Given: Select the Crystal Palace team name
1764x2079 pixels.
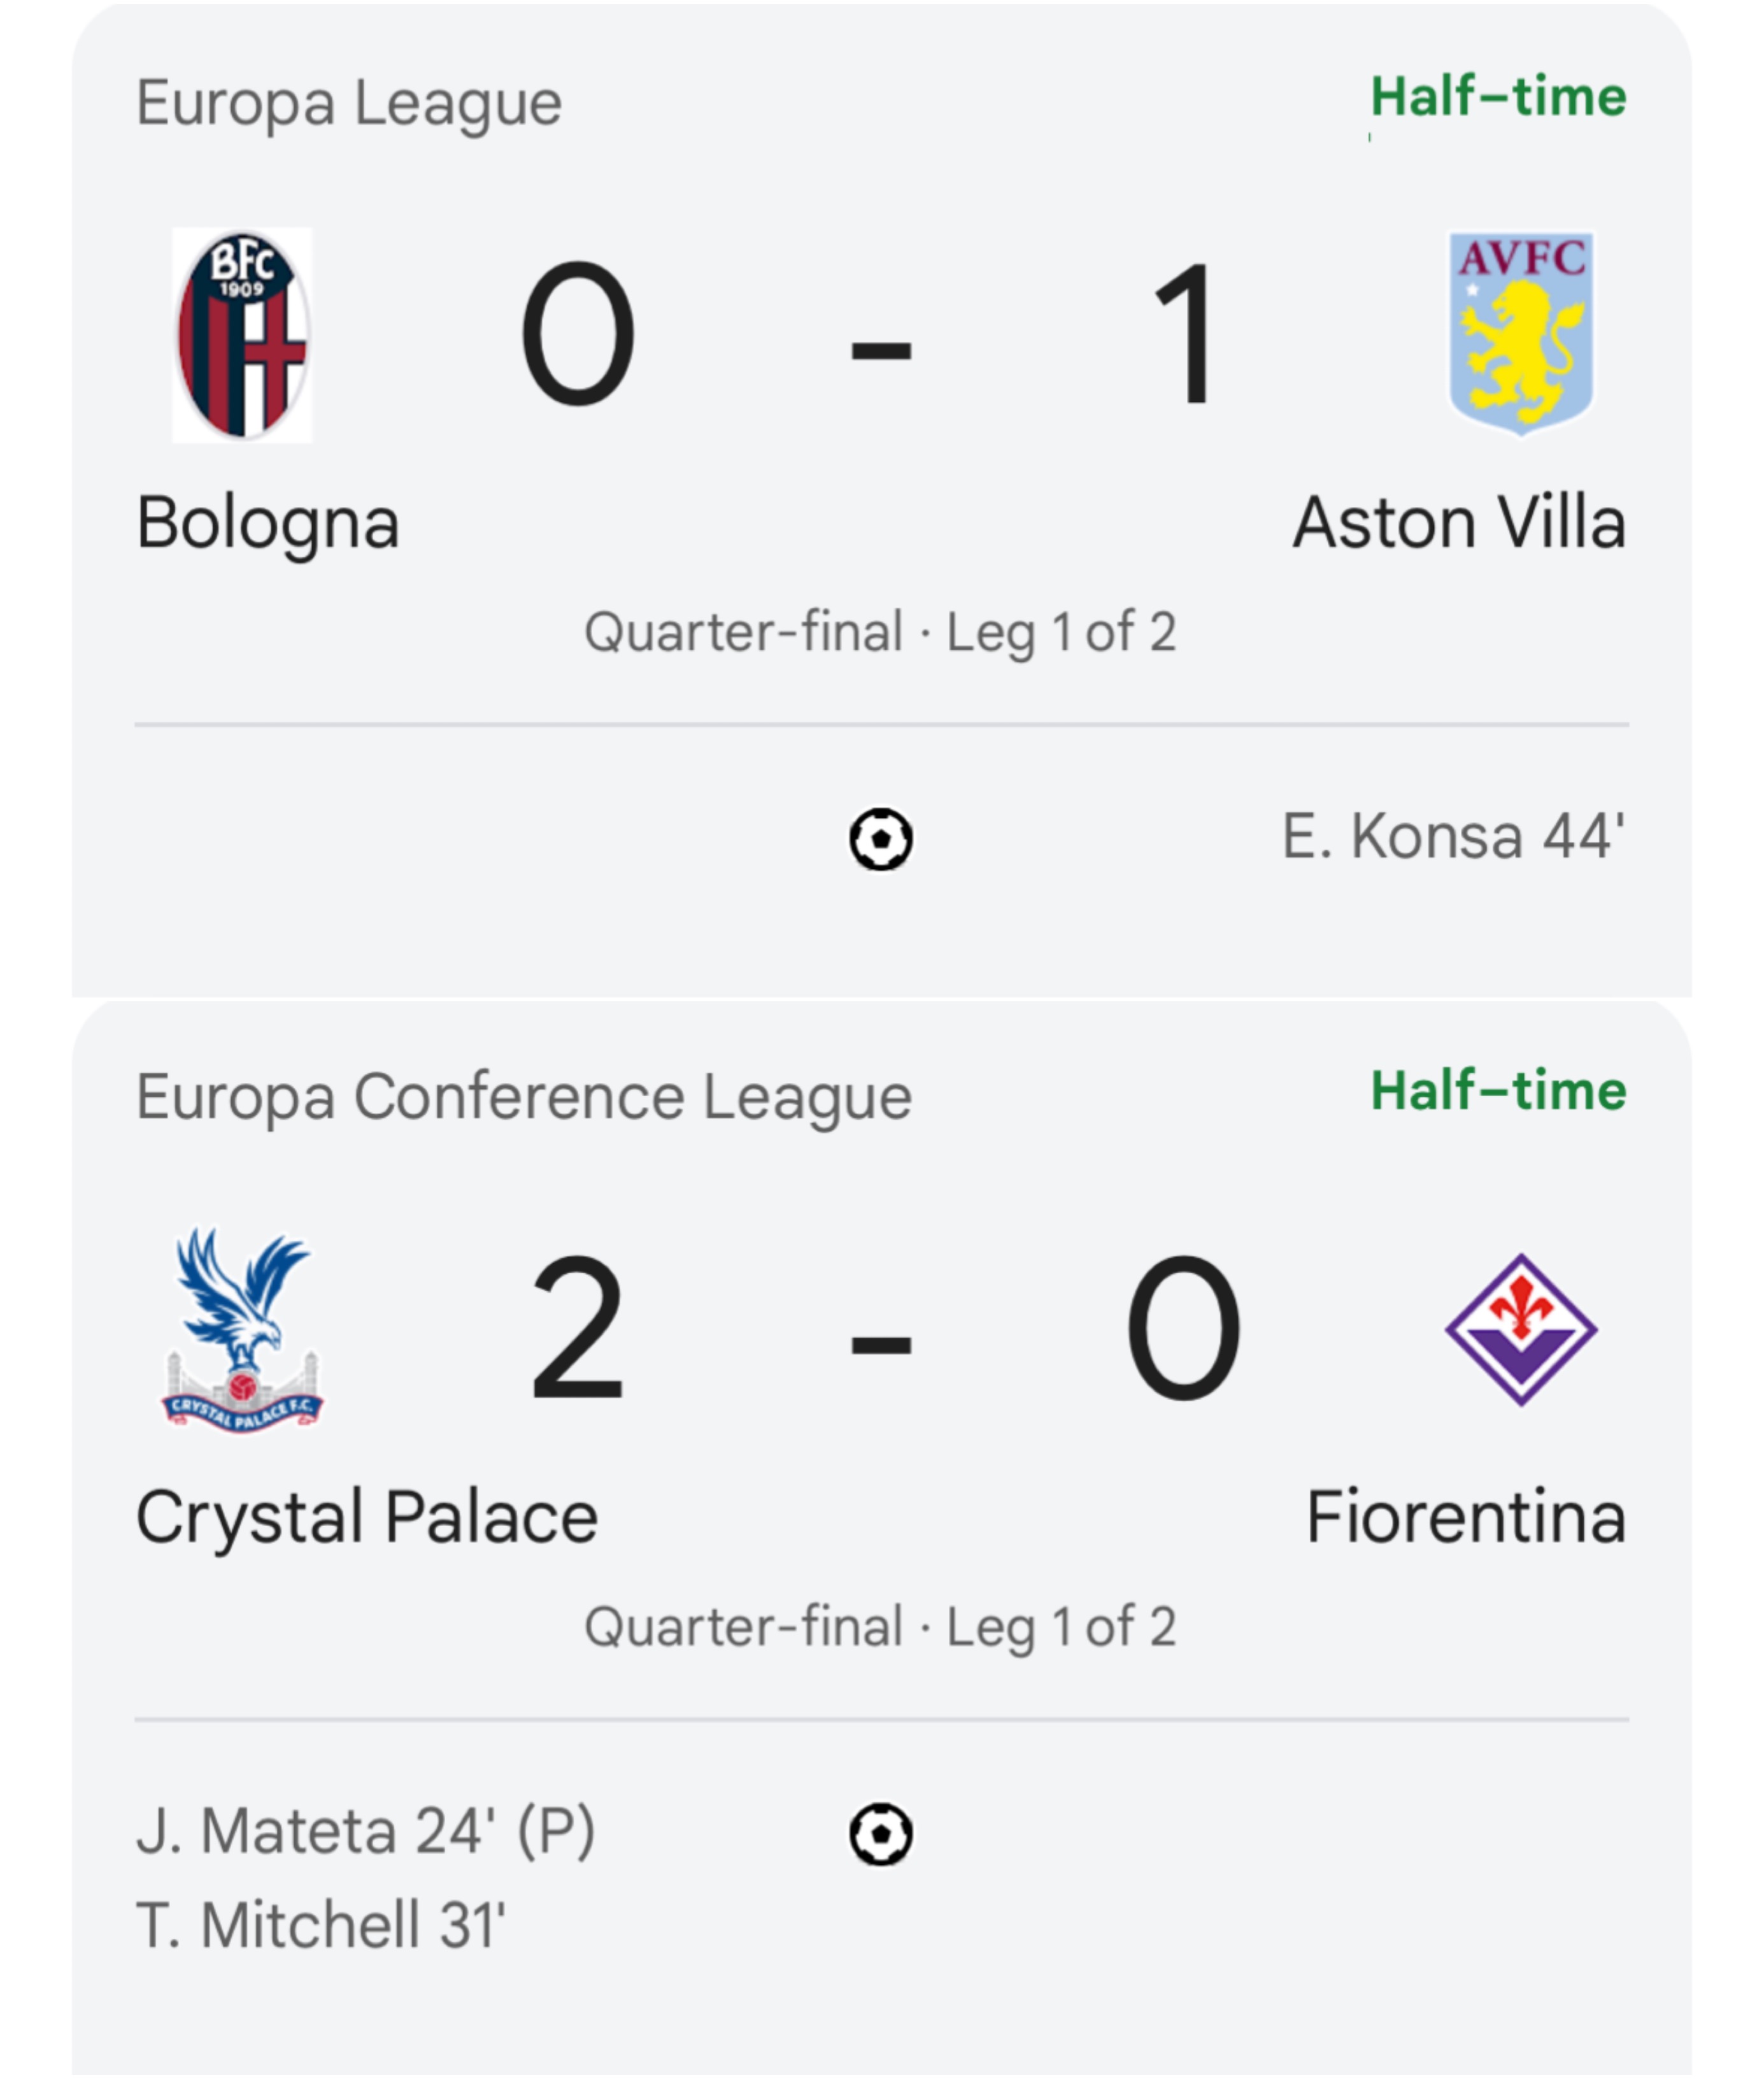Looking at the screenshot, I should point(367,1517).
